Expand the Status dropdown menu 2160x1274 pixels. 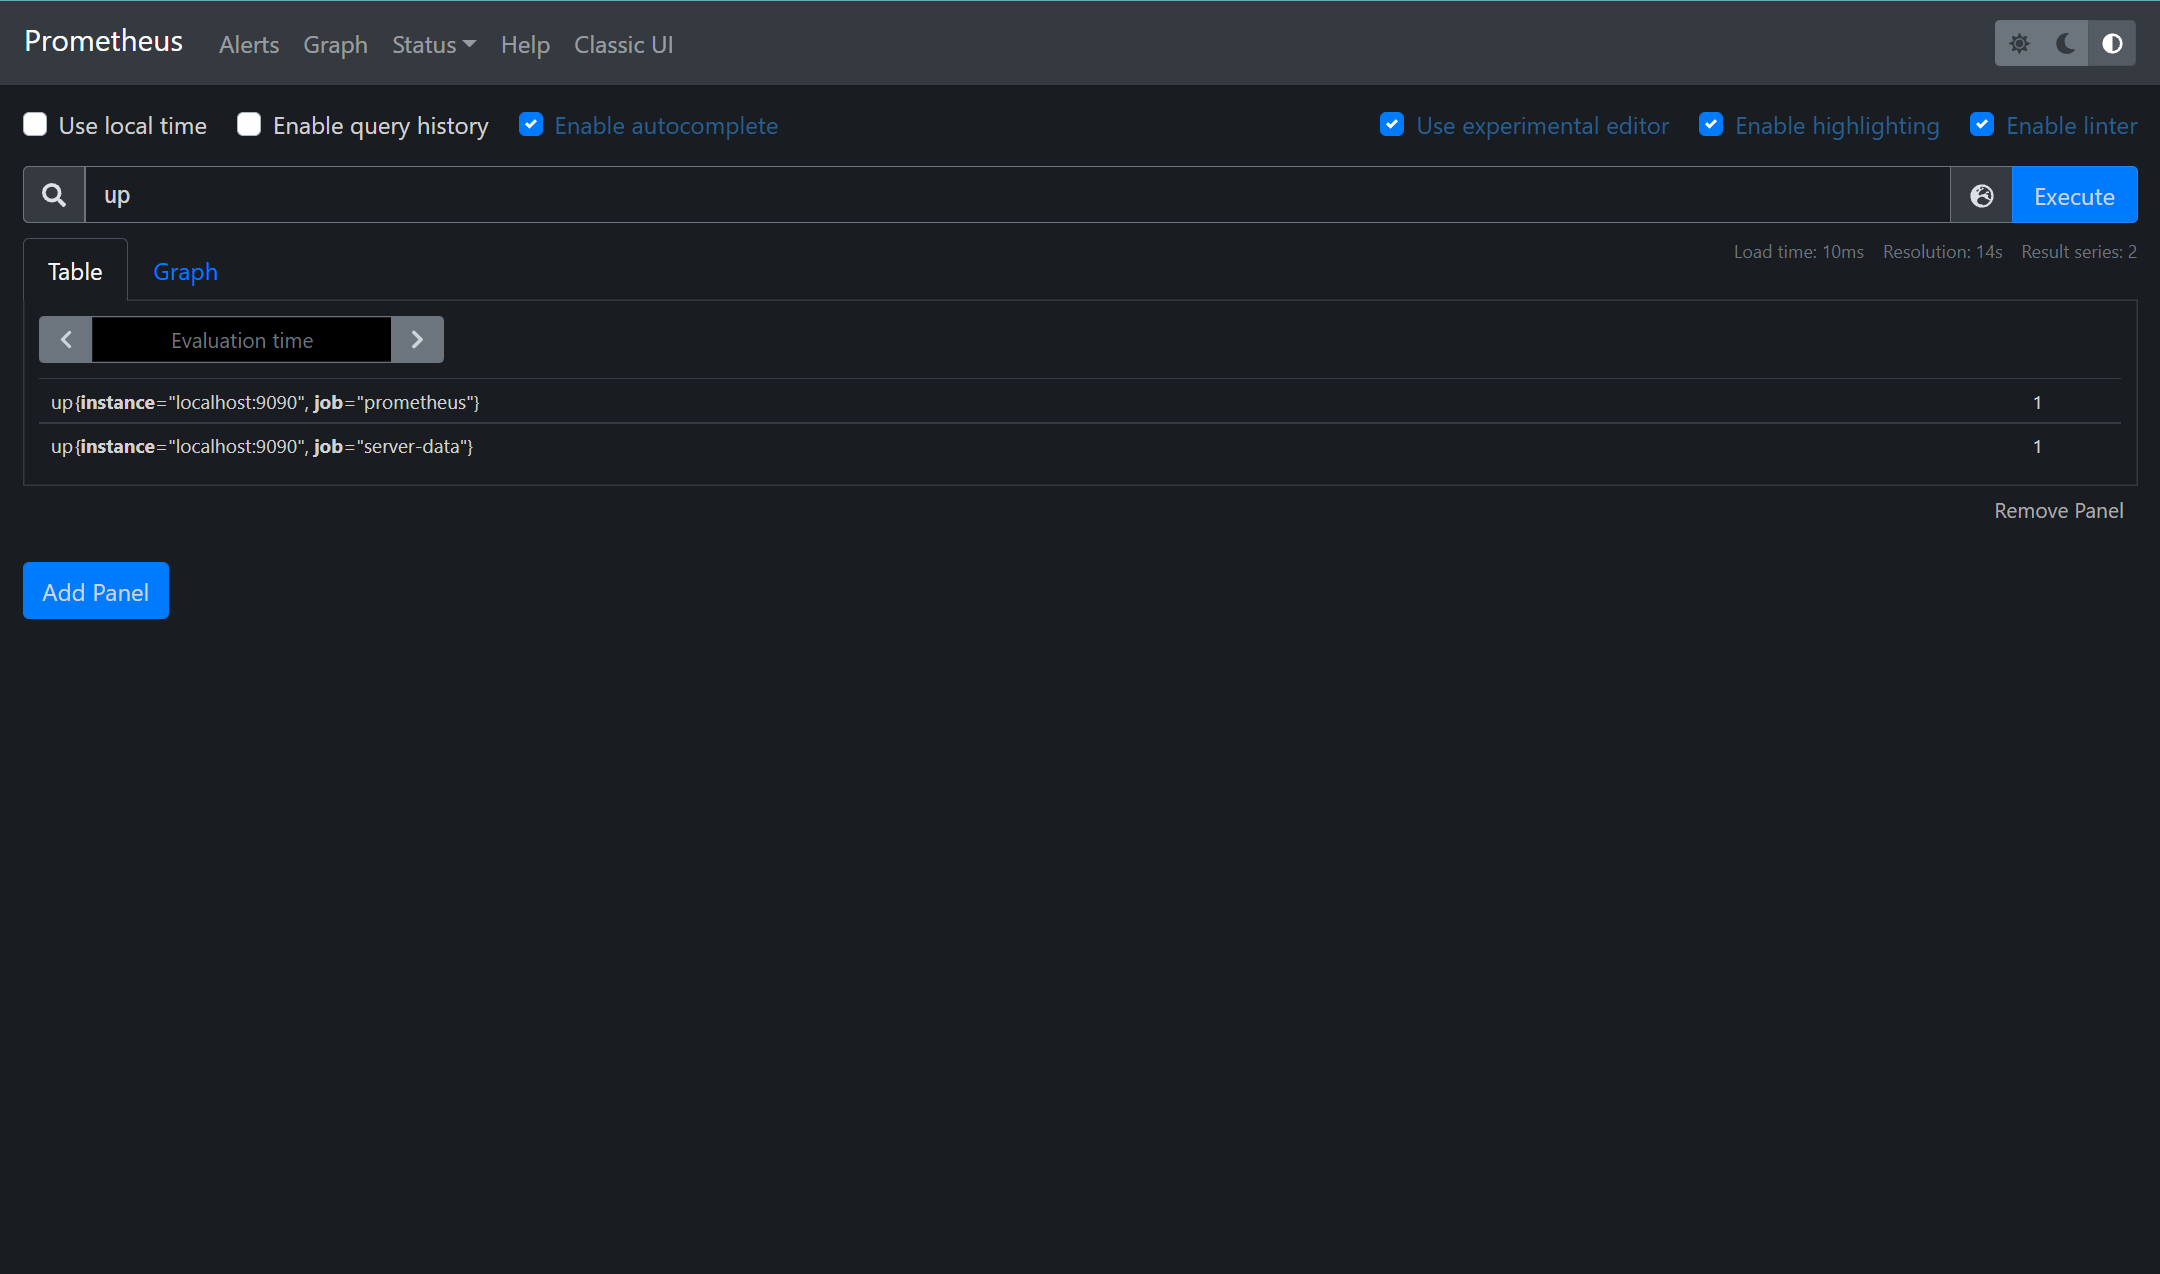433,45
